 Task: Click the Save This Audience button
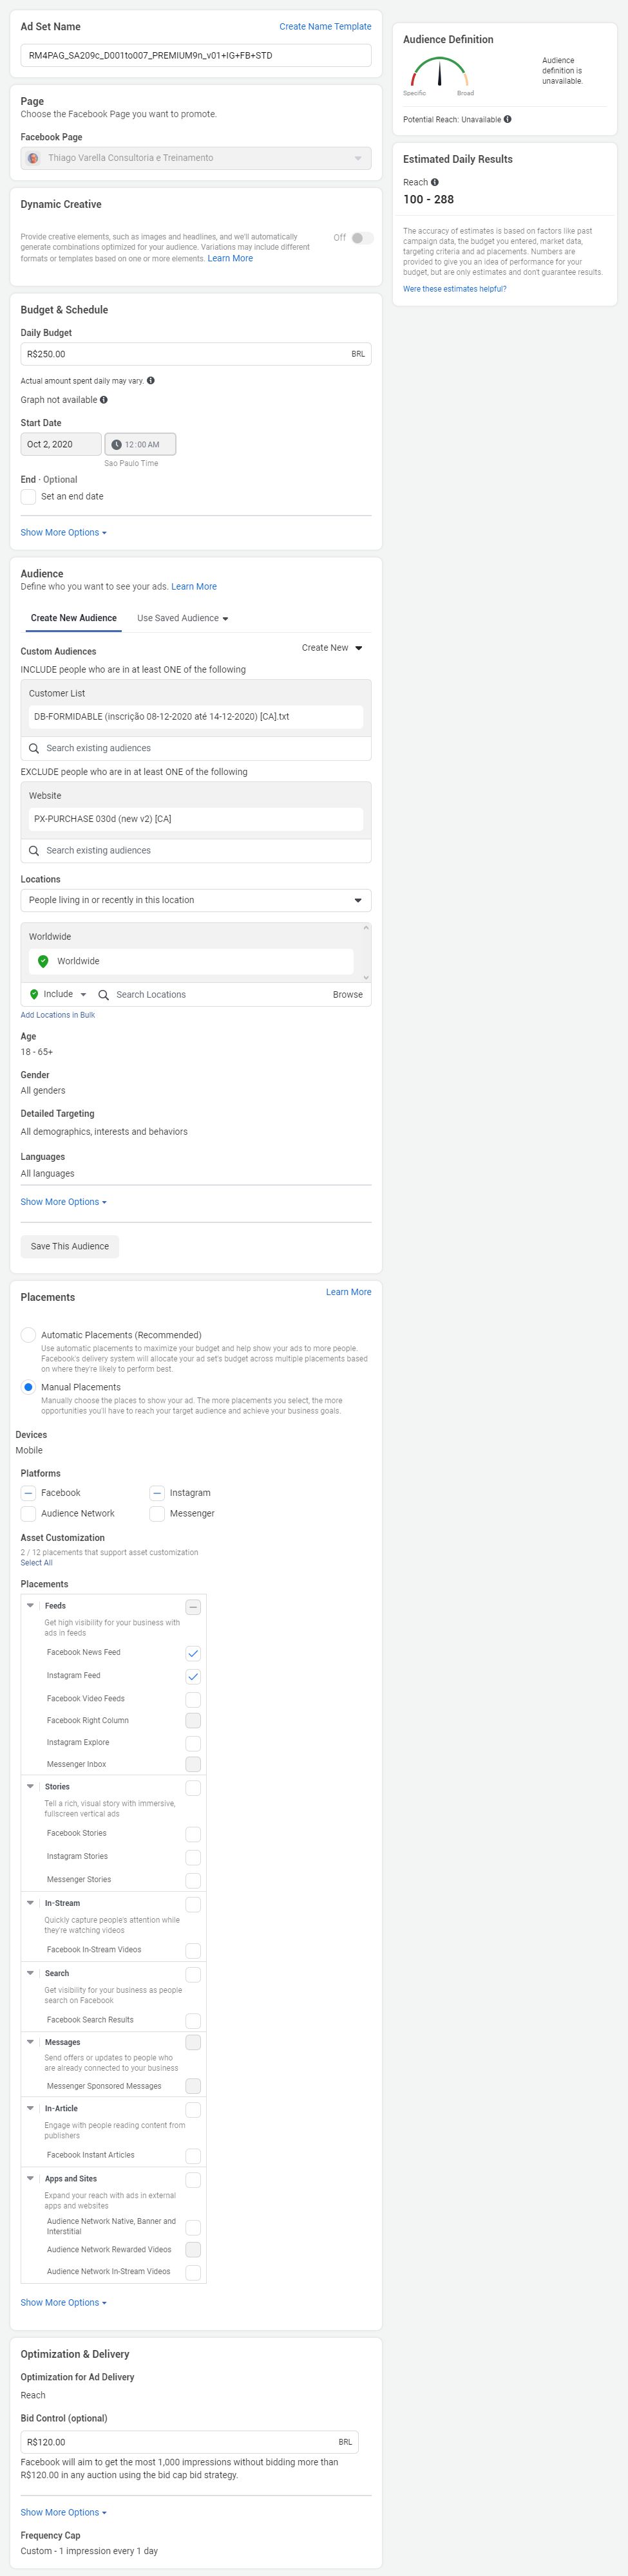pyautogui.click(x=69, y=1246)
